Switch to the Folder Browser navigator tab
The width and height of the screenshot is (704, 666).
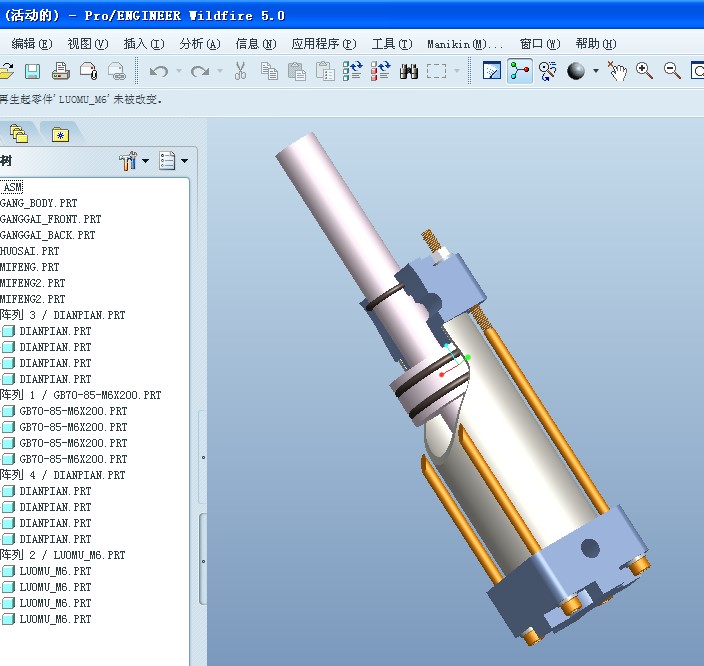coord(19,134)
